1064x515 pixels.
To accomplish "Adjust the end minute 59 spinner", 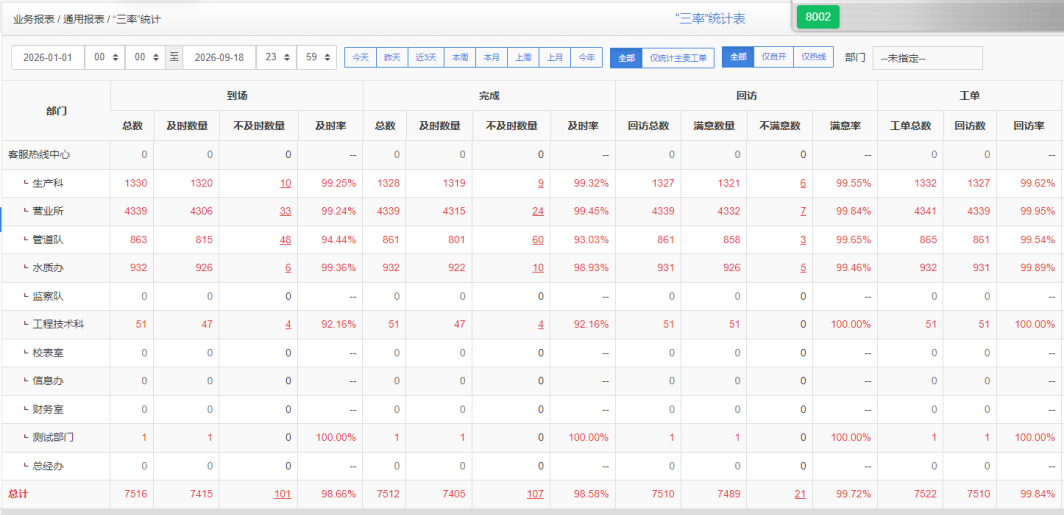I will tap(317, 58).
